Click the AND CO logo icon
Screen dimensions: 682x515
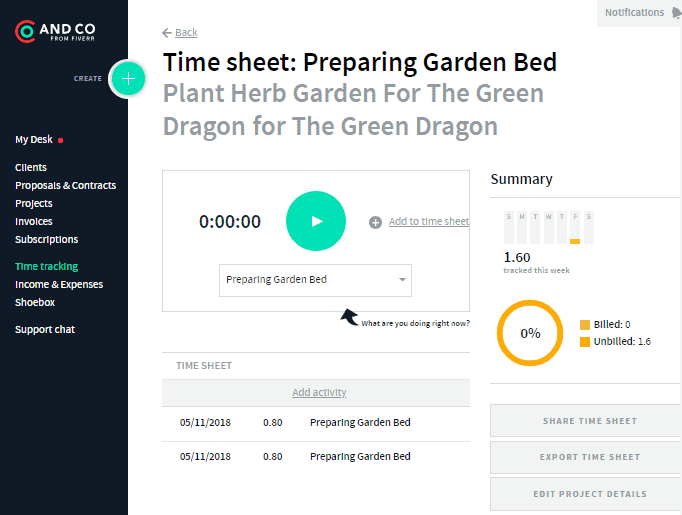(25, 31)
